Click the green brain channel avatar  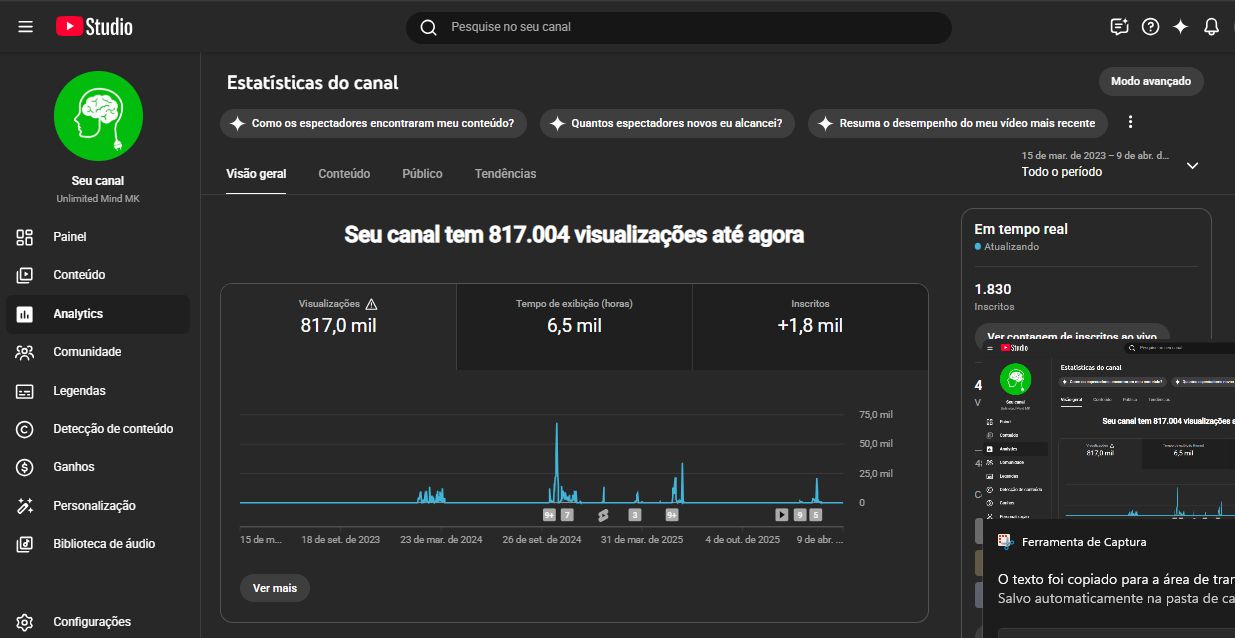98,115
